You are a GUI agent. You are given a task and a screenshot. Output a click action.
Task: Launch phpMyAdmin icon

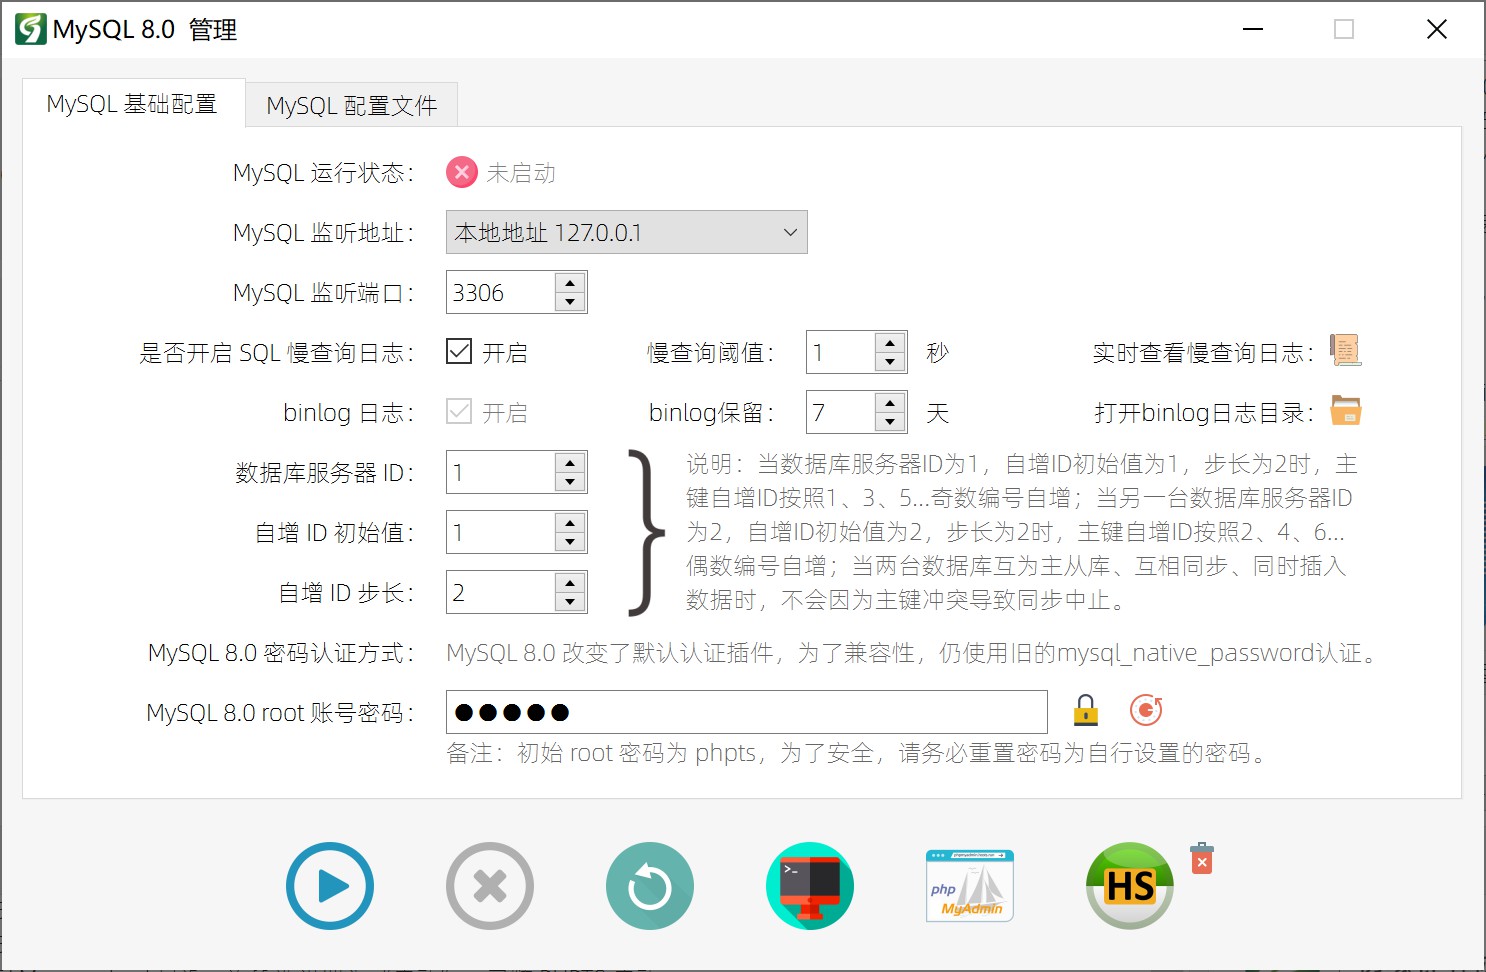click(x=970, y=886)
